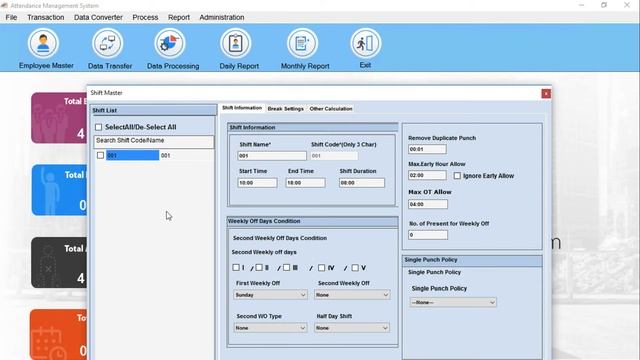Expand the Second WO Type dropdown

pyautogui.click(x=270, y=328)
